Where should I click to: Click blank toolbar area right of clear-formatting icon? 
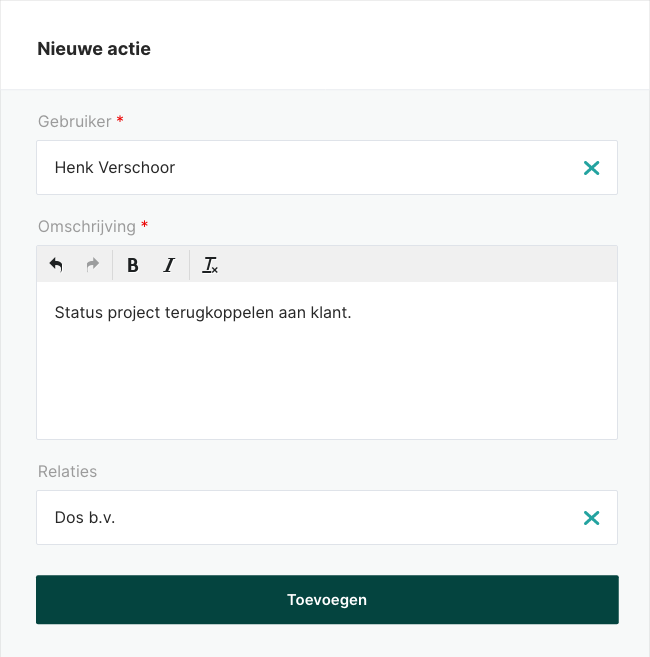coord(420,265)
